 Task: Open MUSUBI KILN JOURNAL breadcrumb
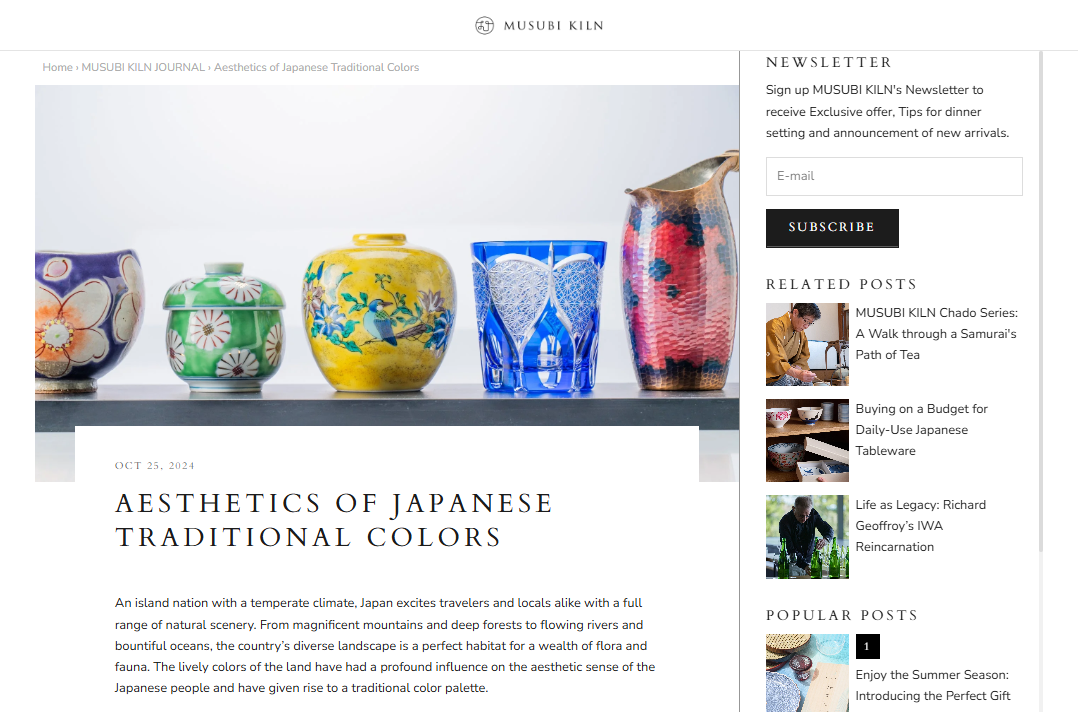143,67
